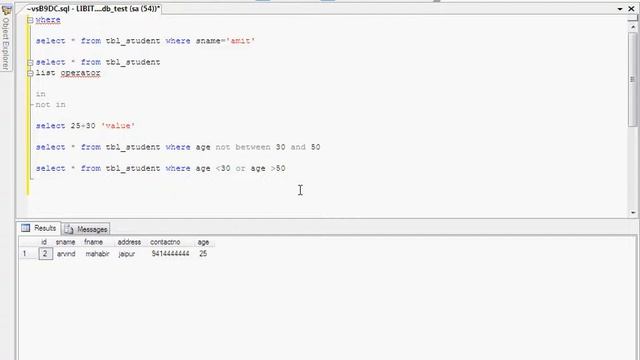Click the editor scrollbar down arrow
640x360 pixels.
[x=633, y=212]
